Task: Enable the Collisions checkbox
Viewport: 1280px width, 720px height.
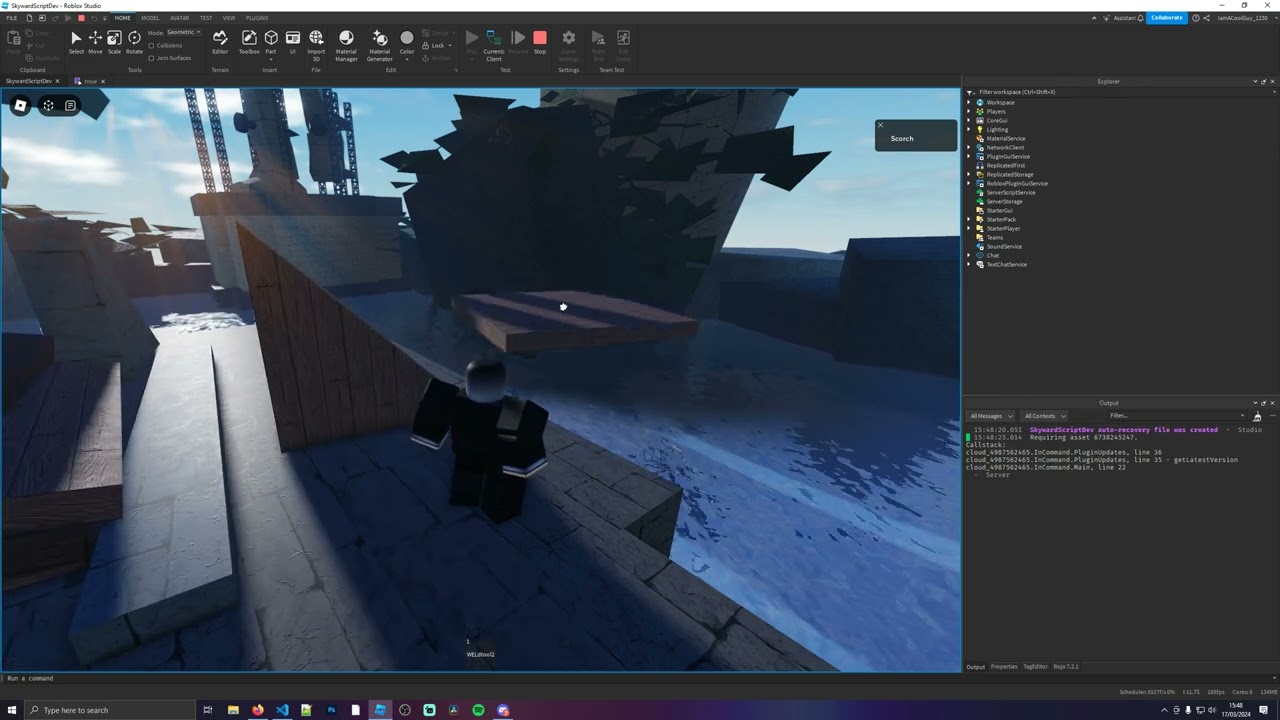Action: [x=151, y=45]
